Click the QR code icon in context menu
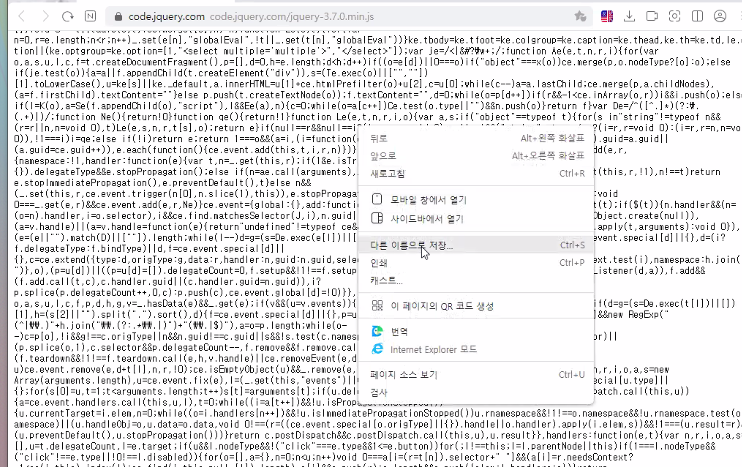Image resolution: width=742 pixels, height=467 pixels. coord(377,306)
